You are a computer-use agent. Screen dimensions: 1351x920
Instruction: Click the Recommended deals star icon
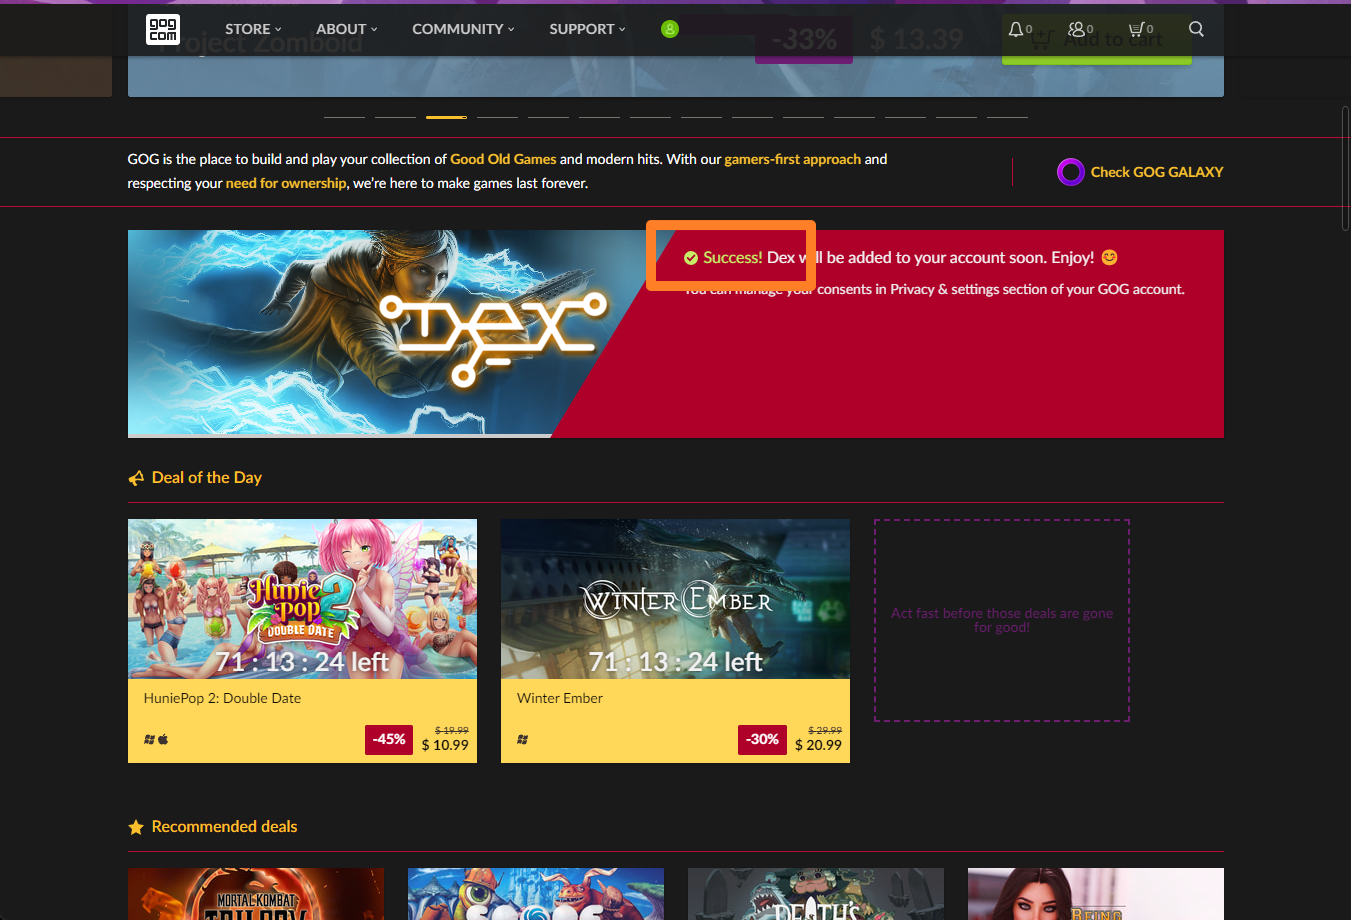coord(136,827)
